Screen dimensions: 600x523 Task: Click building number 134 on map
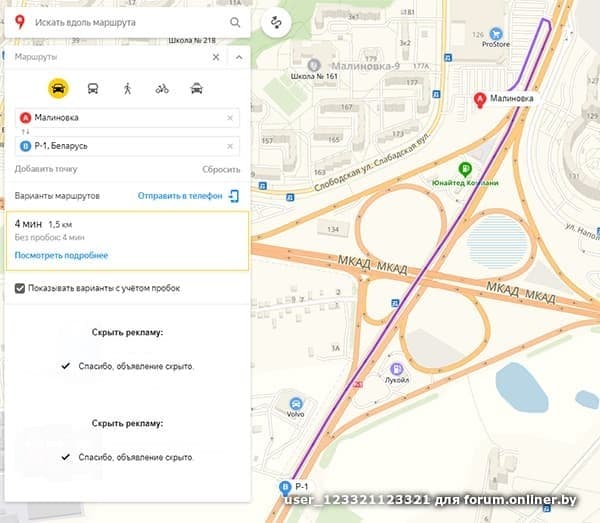(333, 229)
